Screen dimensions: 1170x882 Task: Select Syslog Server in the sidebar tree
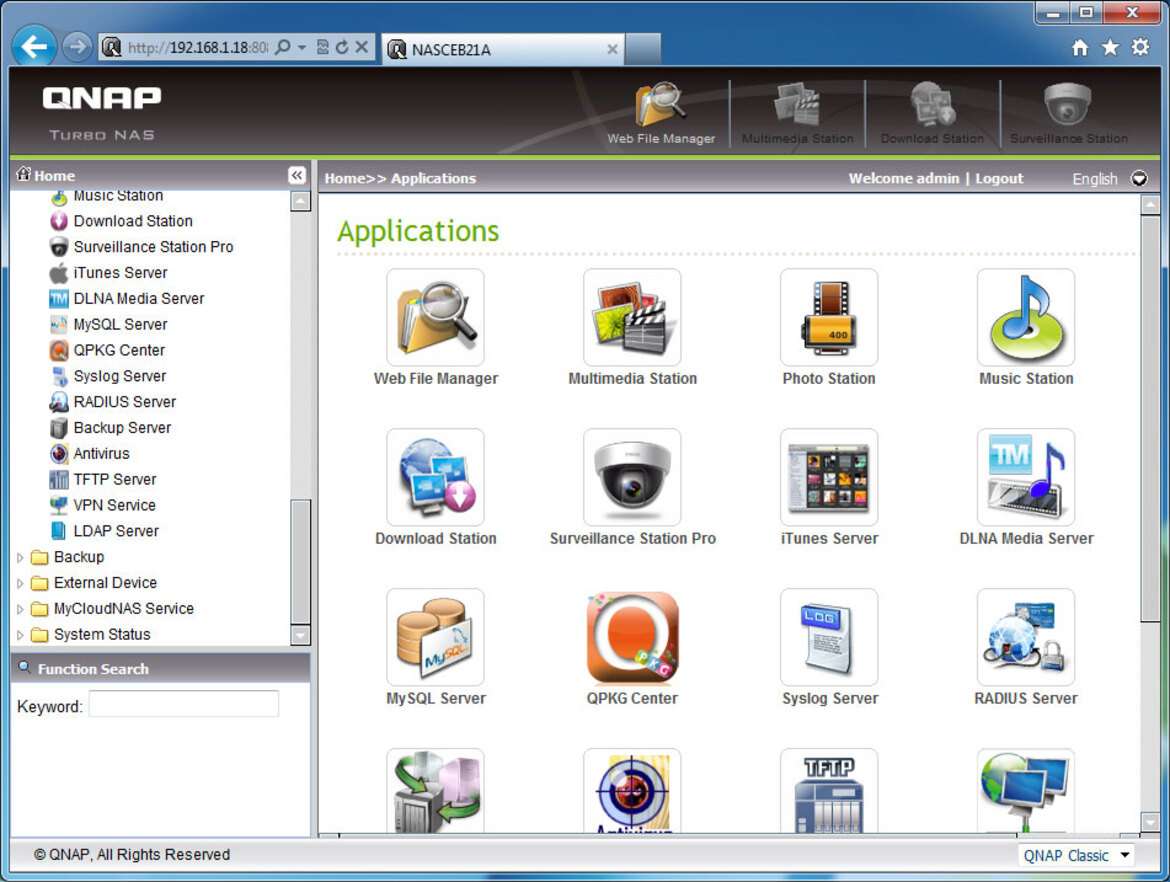coord(119,376)
